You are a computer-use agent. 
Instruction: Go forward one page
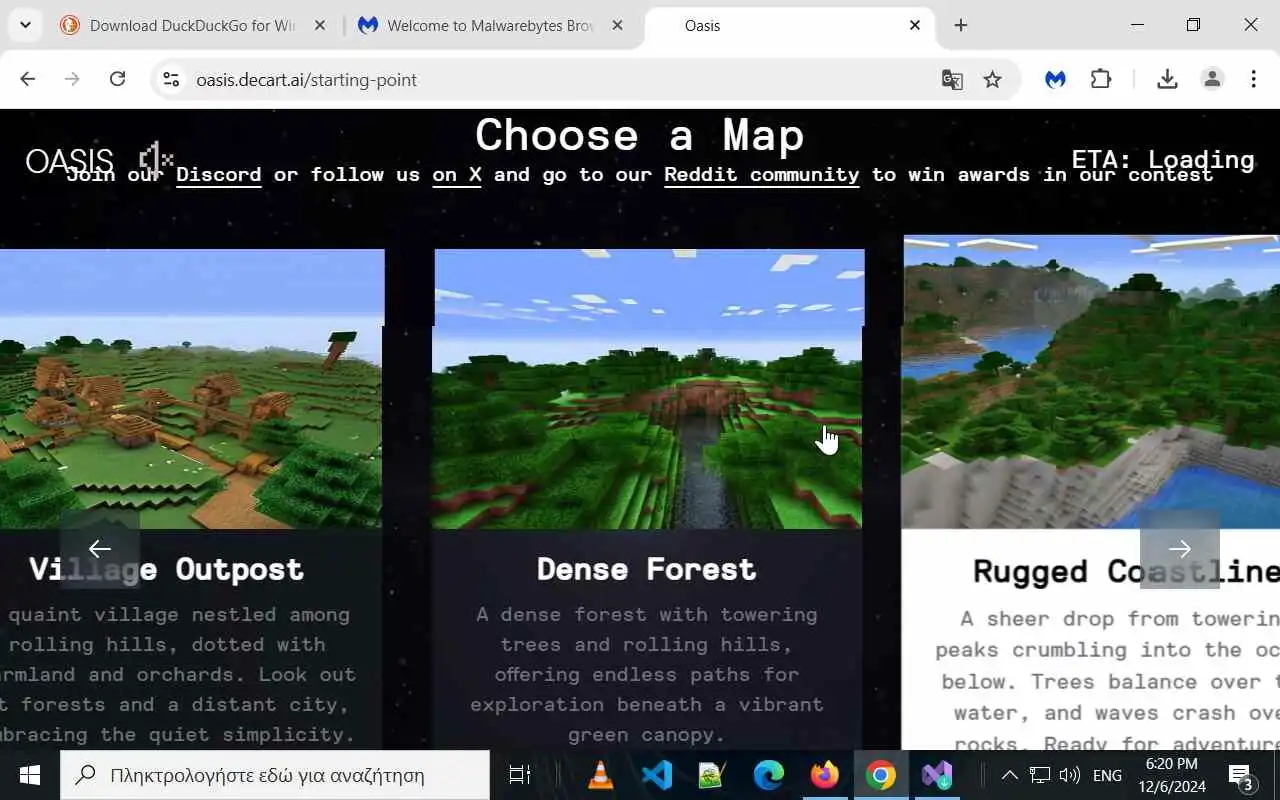tap(72, 79)
